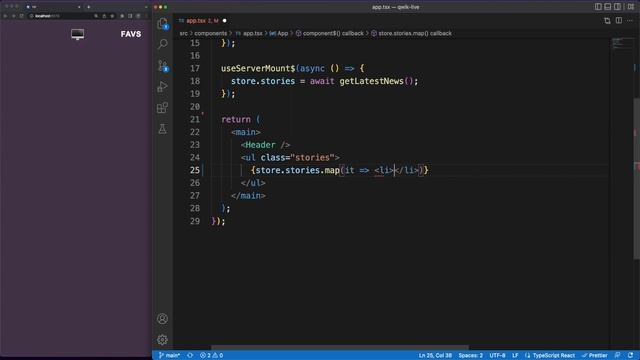The width and height of the screenshot is (640, 360).
Task: Open notifications bell in status bar
Action: [x=631, y=356]
